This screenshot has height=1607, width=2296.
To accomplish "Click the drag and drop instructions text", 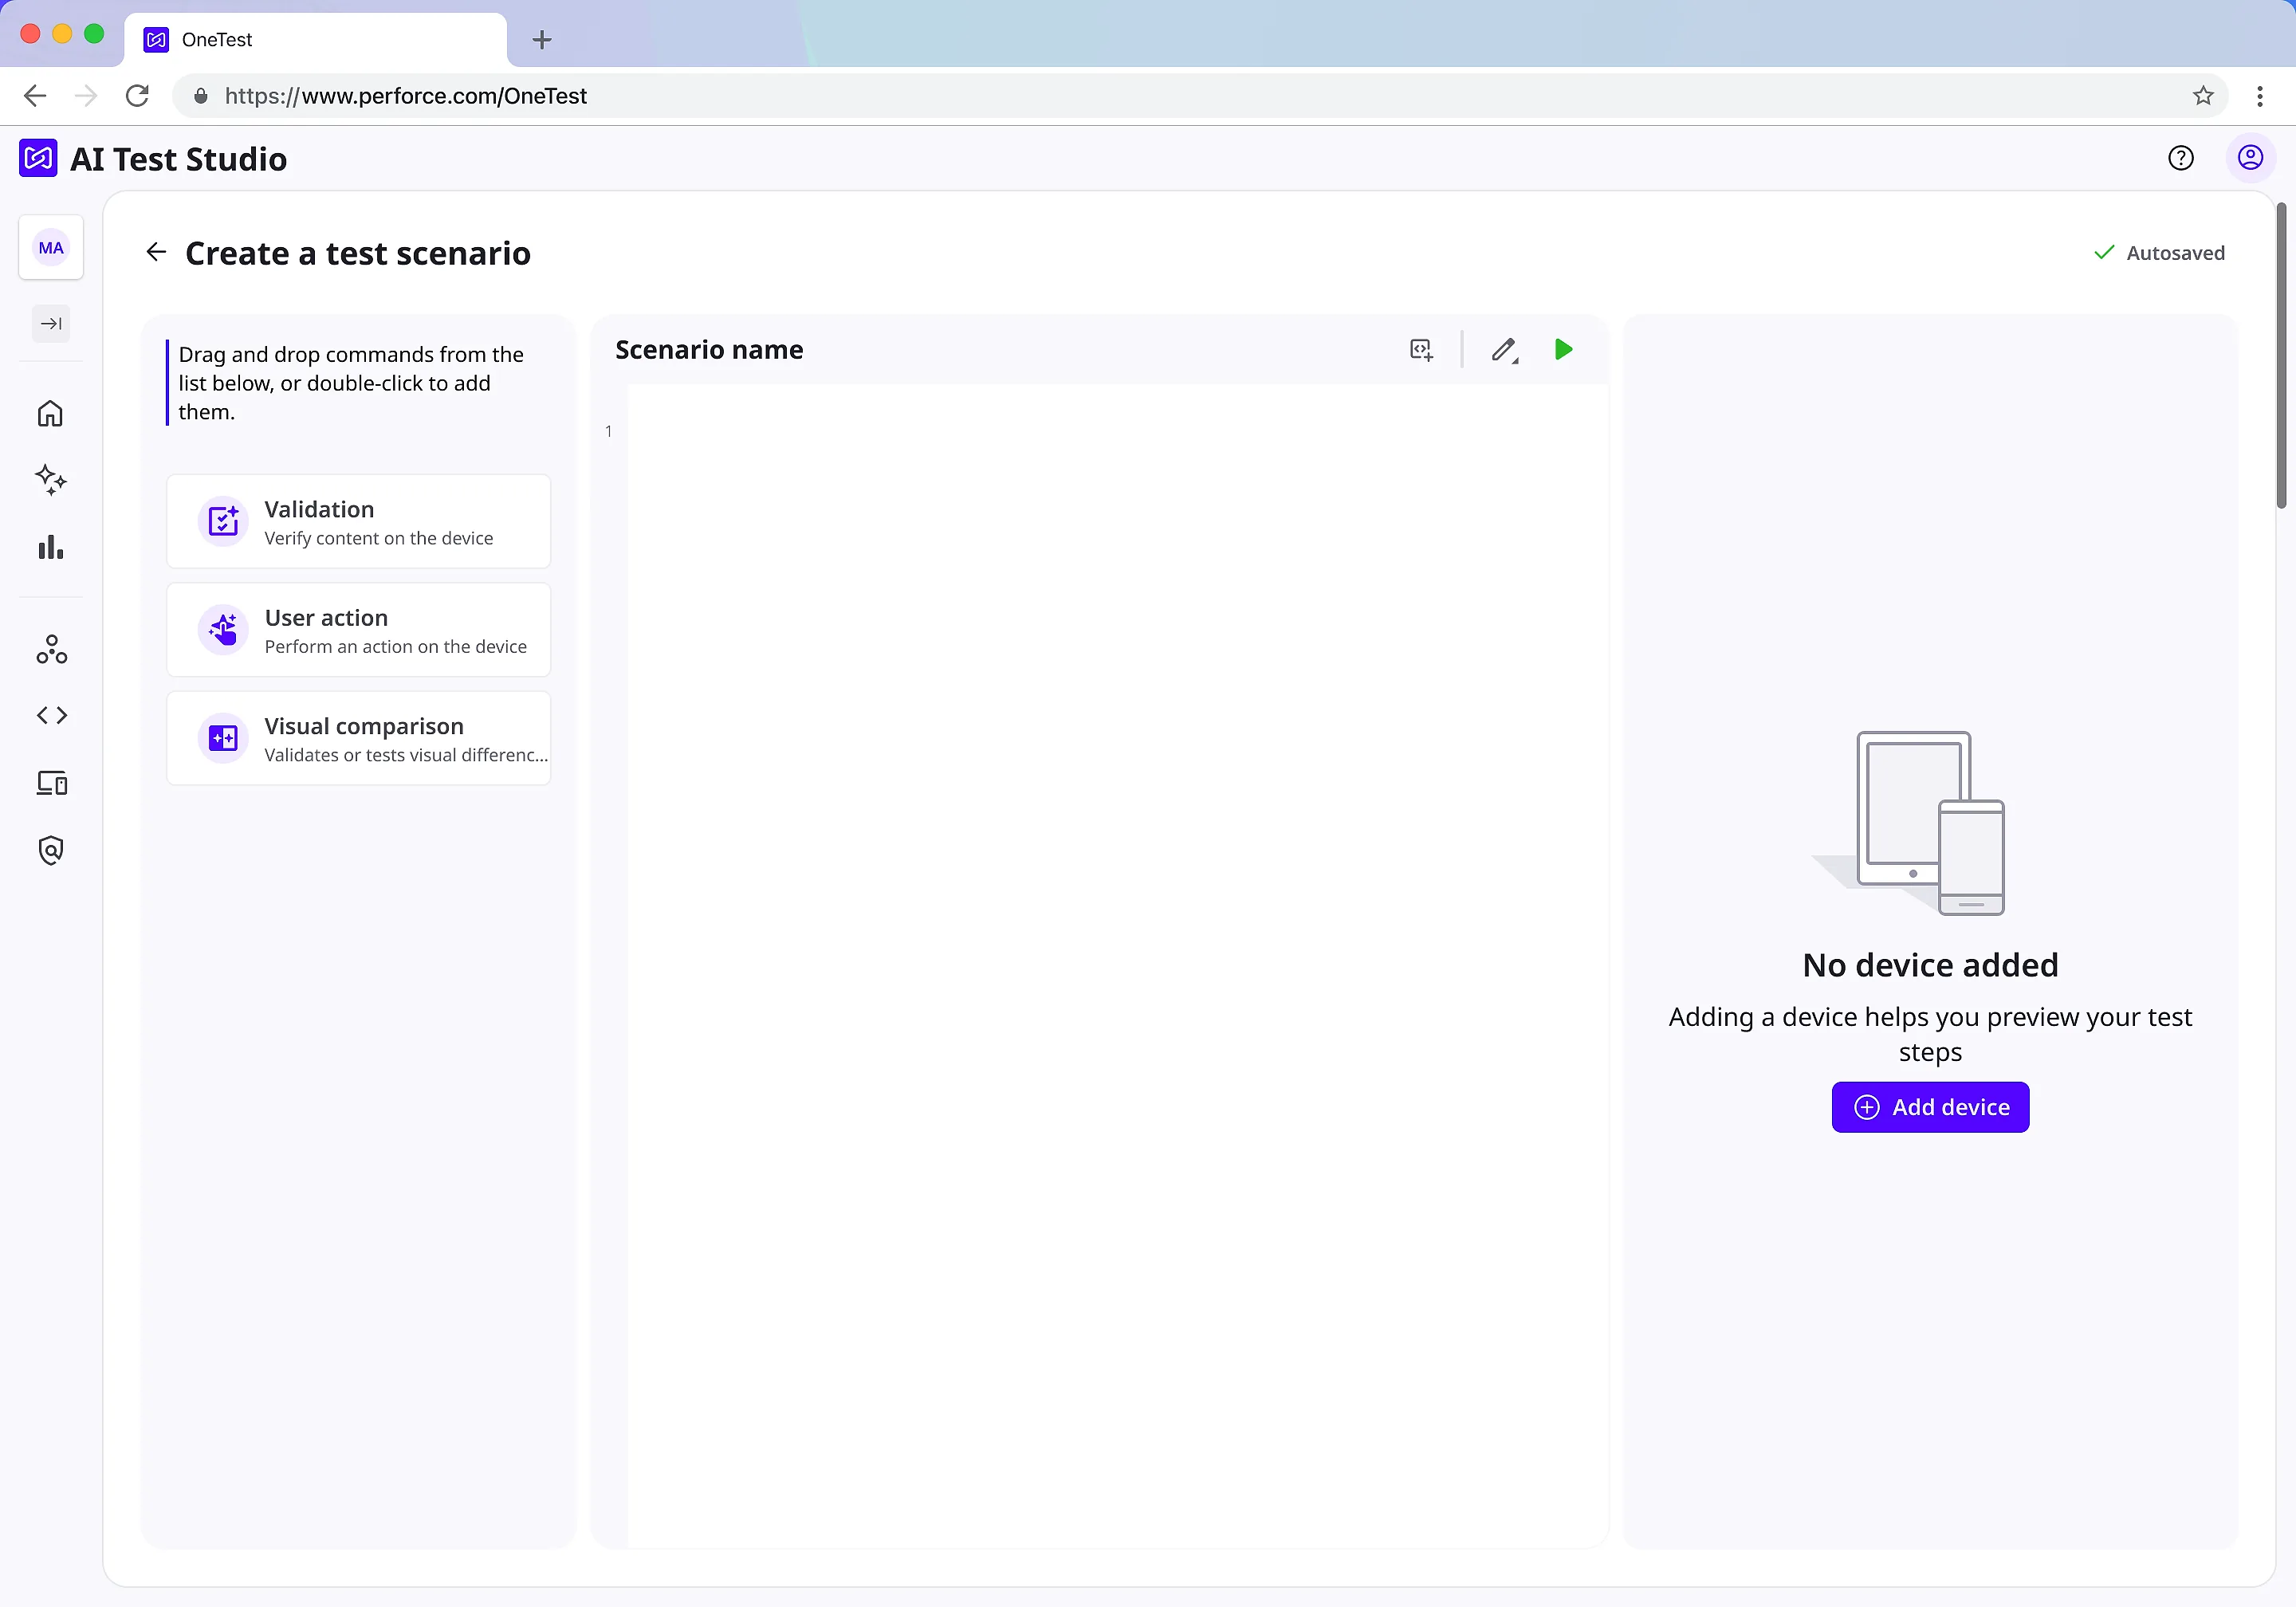I will pyautogui.click(x=351, y=383).
